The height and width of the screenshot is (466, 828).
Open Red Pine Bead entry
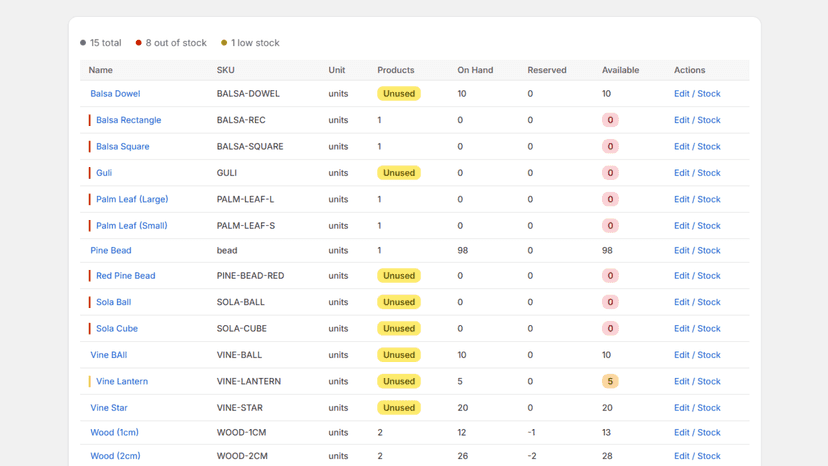[126, 276]
